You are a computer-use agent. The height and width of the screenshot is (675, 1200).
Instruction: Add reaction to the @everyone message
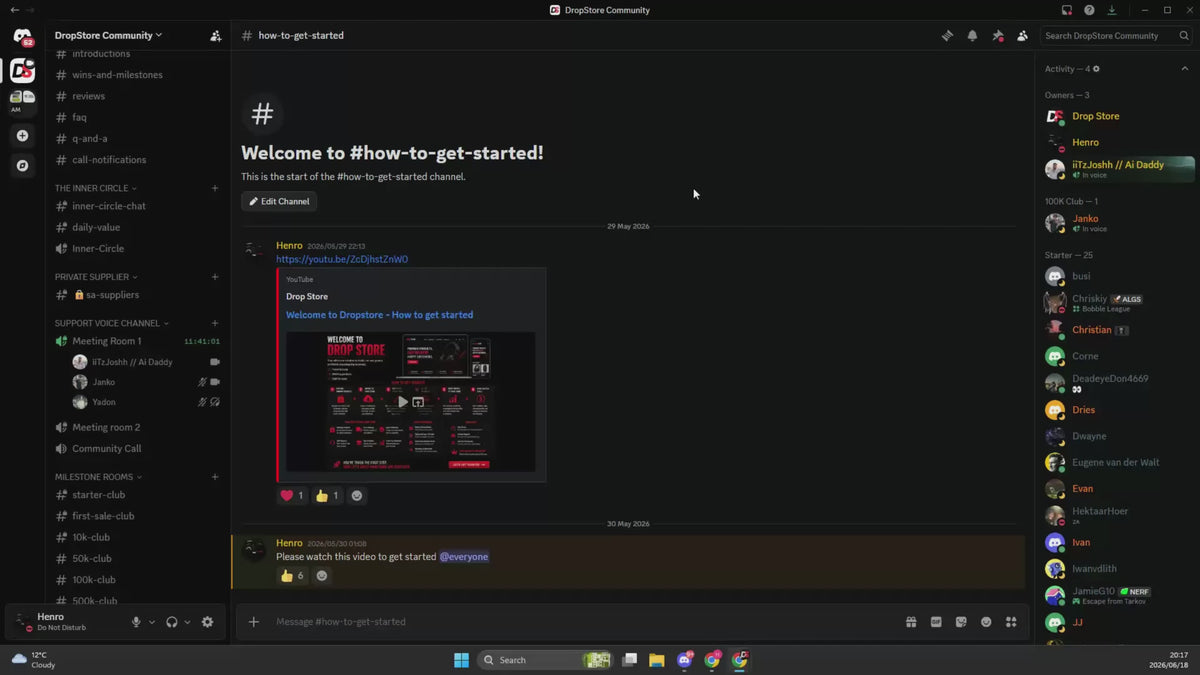tap(322, 575)
